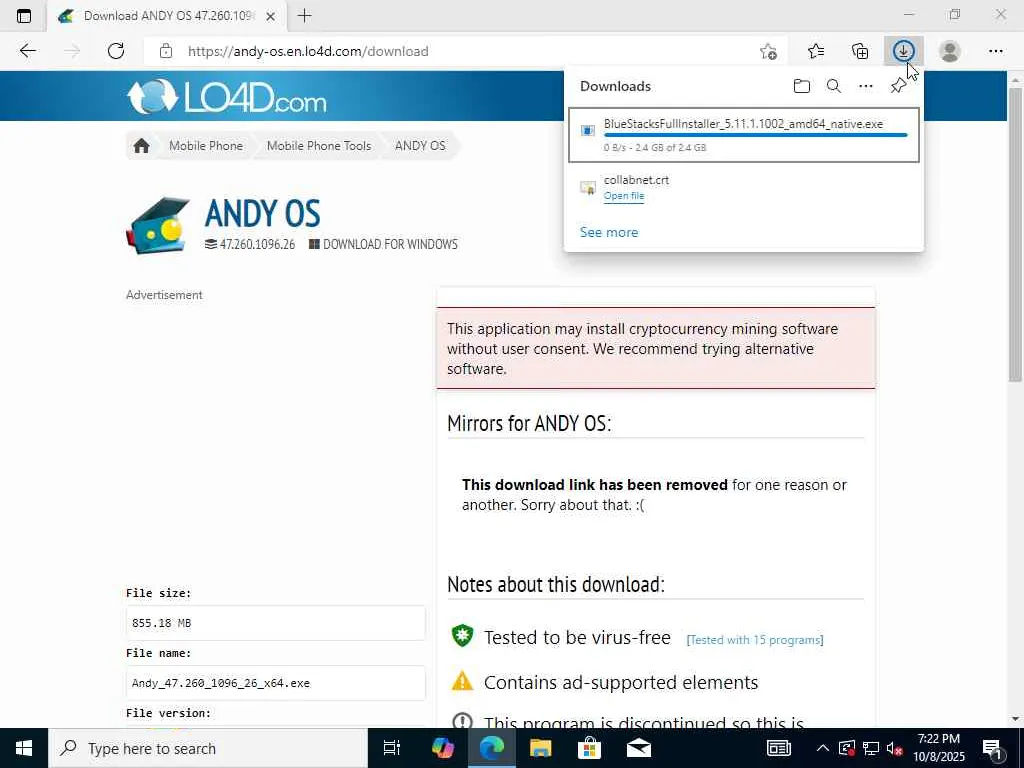Screen dimensions: 1024x768
Task: Open Tested with 15 programs link
Action: [x=755, y=640]
